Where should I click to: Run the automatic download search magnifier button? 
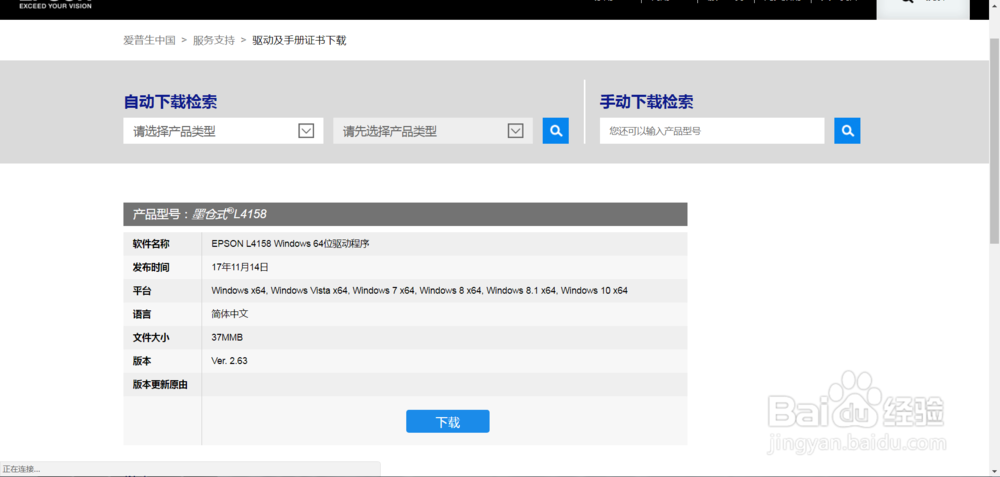(x=555, y=131)
